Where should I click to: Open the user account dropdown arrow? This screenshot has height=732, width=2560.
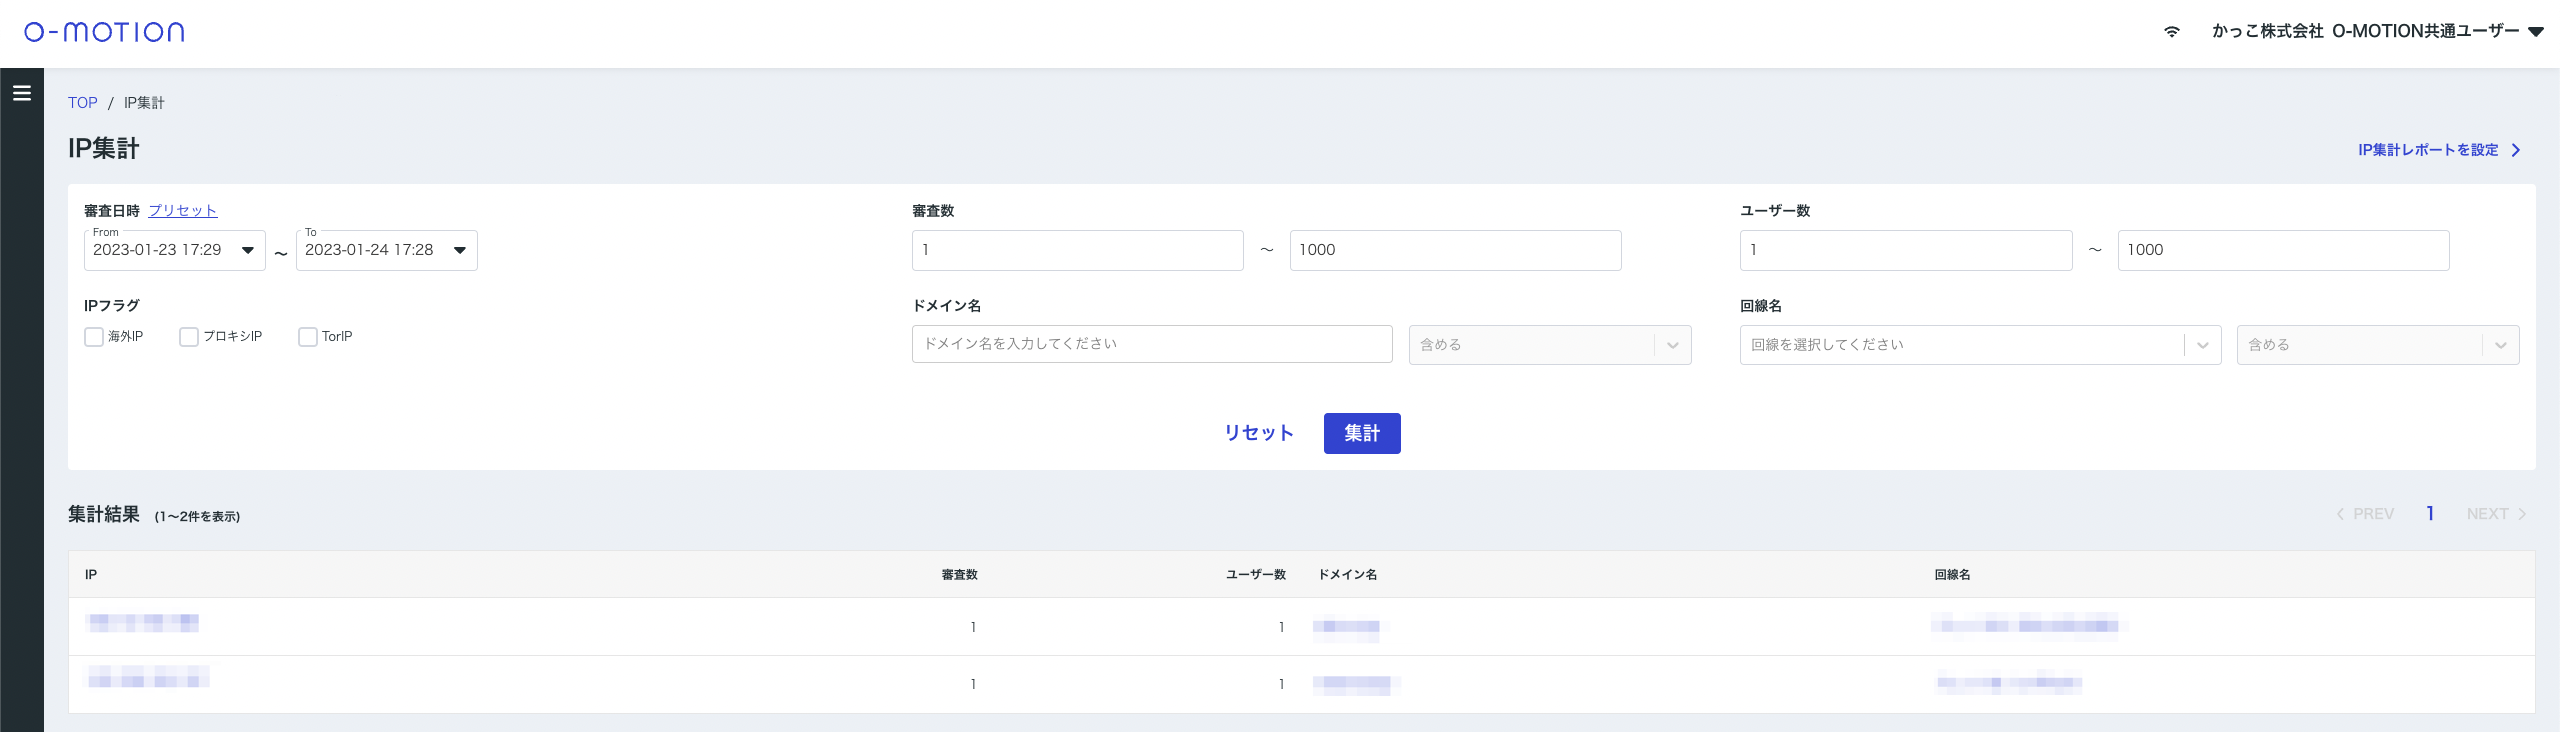pyautogui.click(x=2535, y=32)
